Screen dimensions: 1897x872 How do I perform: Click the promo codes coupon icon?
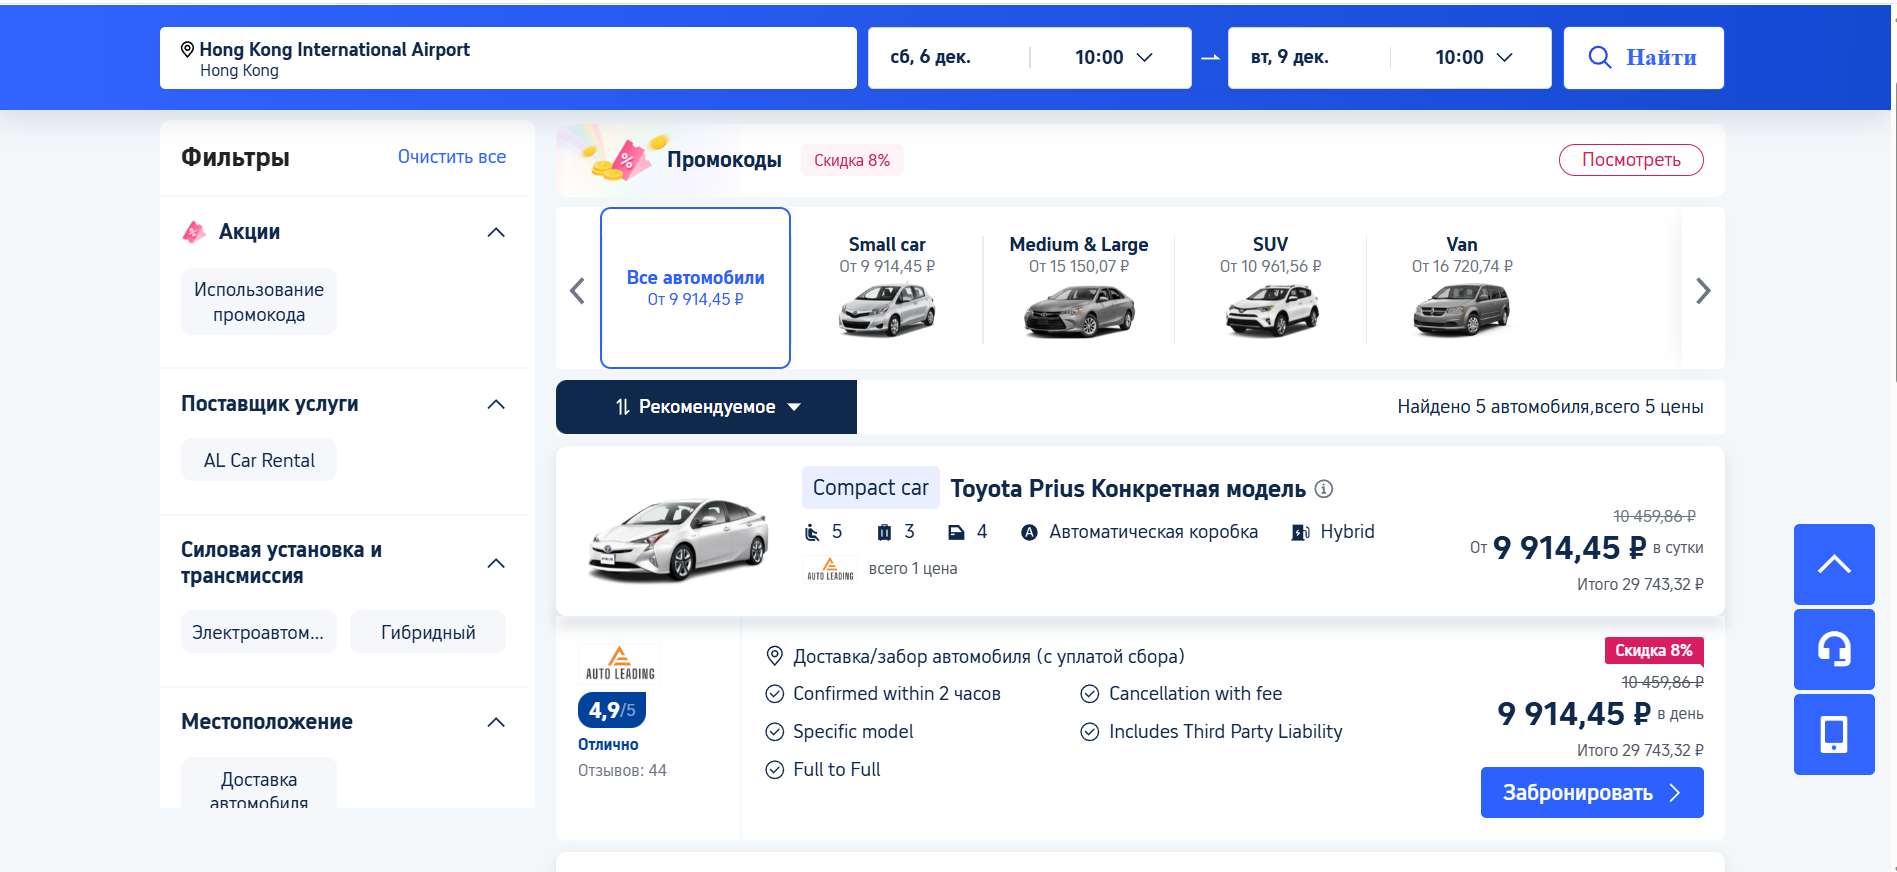click(627, 159)
